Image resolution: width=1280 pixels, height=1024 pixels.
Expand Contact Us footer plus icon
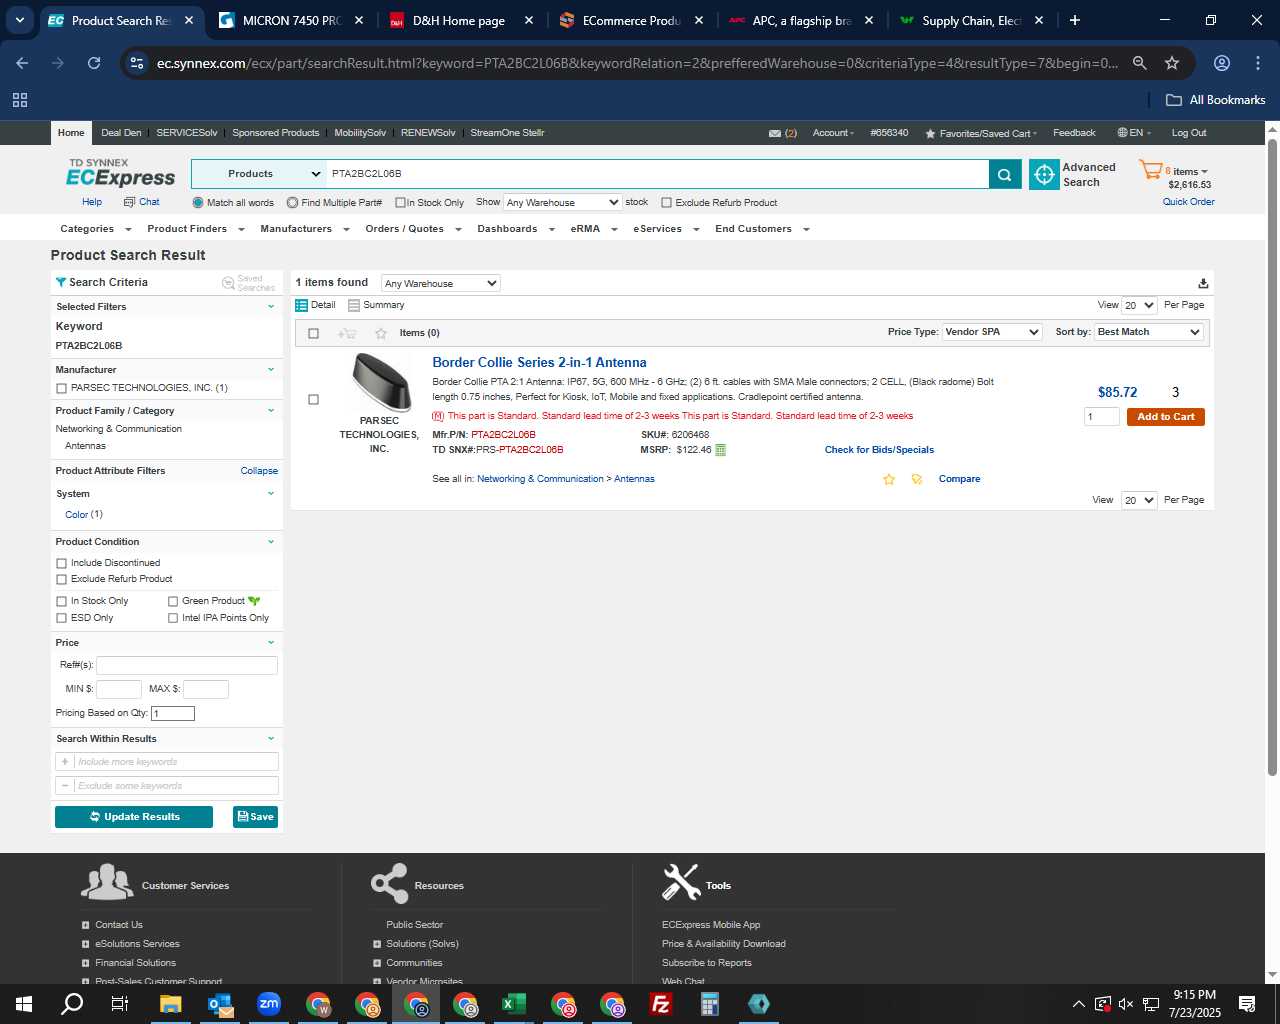[x=86, y=925]
